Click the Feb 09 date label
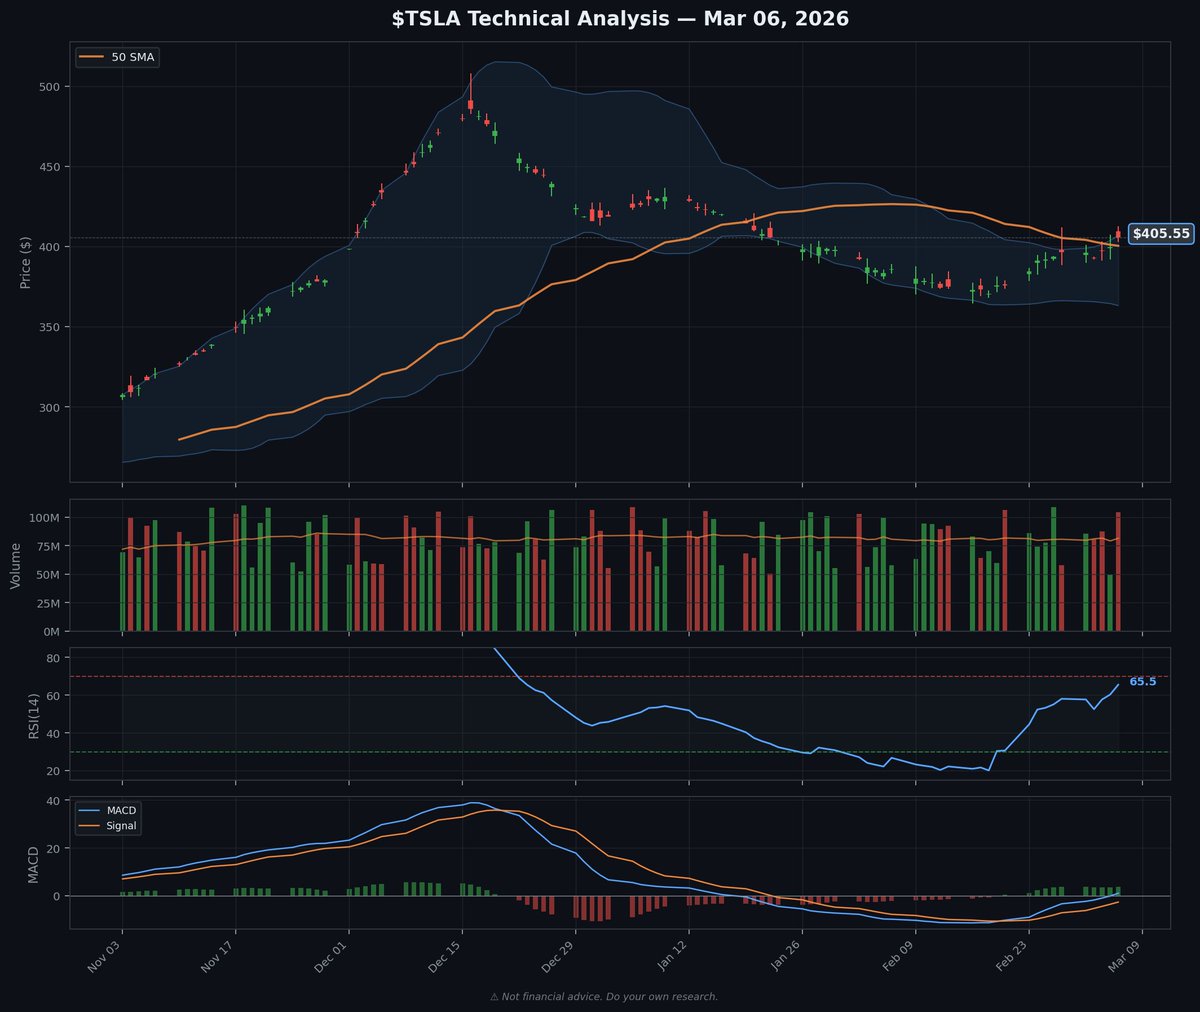This screenshot has width=1200, height=1012. 897,959
